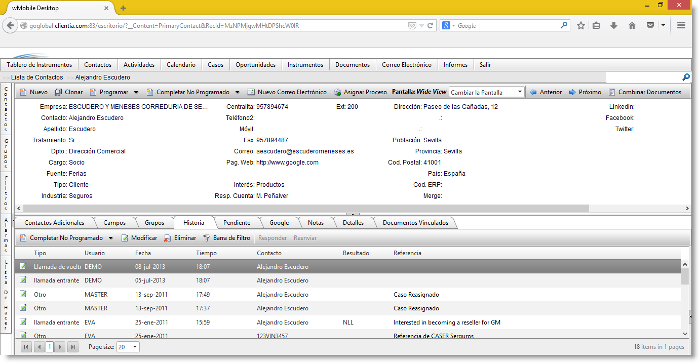Image resolution: width=700 pixels, height=363 pixels.
Task: Click the Google search box
Action: [504, 25]
